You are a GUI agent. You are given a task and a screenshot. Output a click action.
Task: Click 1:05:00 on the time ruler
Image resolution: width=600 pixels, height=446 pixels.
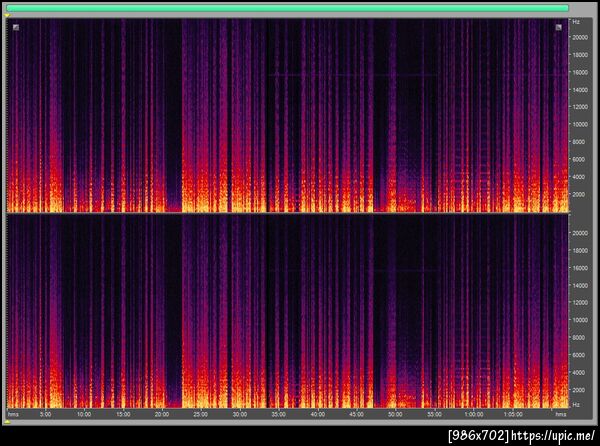[x=513, y=414]
